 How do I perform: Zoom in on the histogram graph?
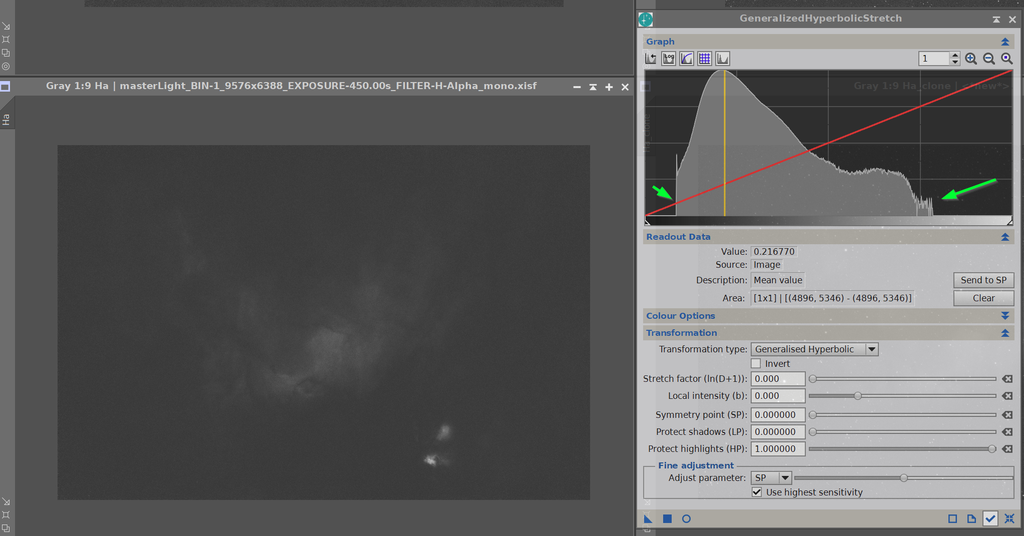[x=971, y=59]
